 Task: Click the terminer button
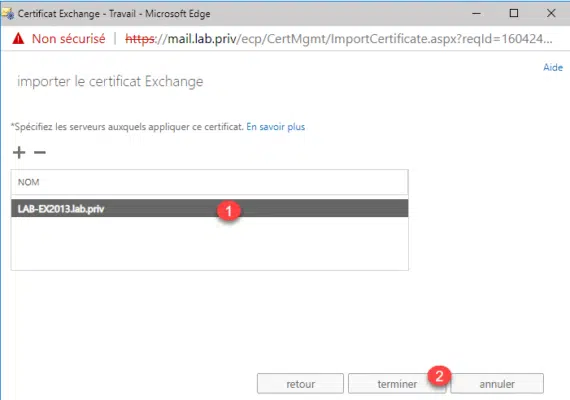pos(397,384)
